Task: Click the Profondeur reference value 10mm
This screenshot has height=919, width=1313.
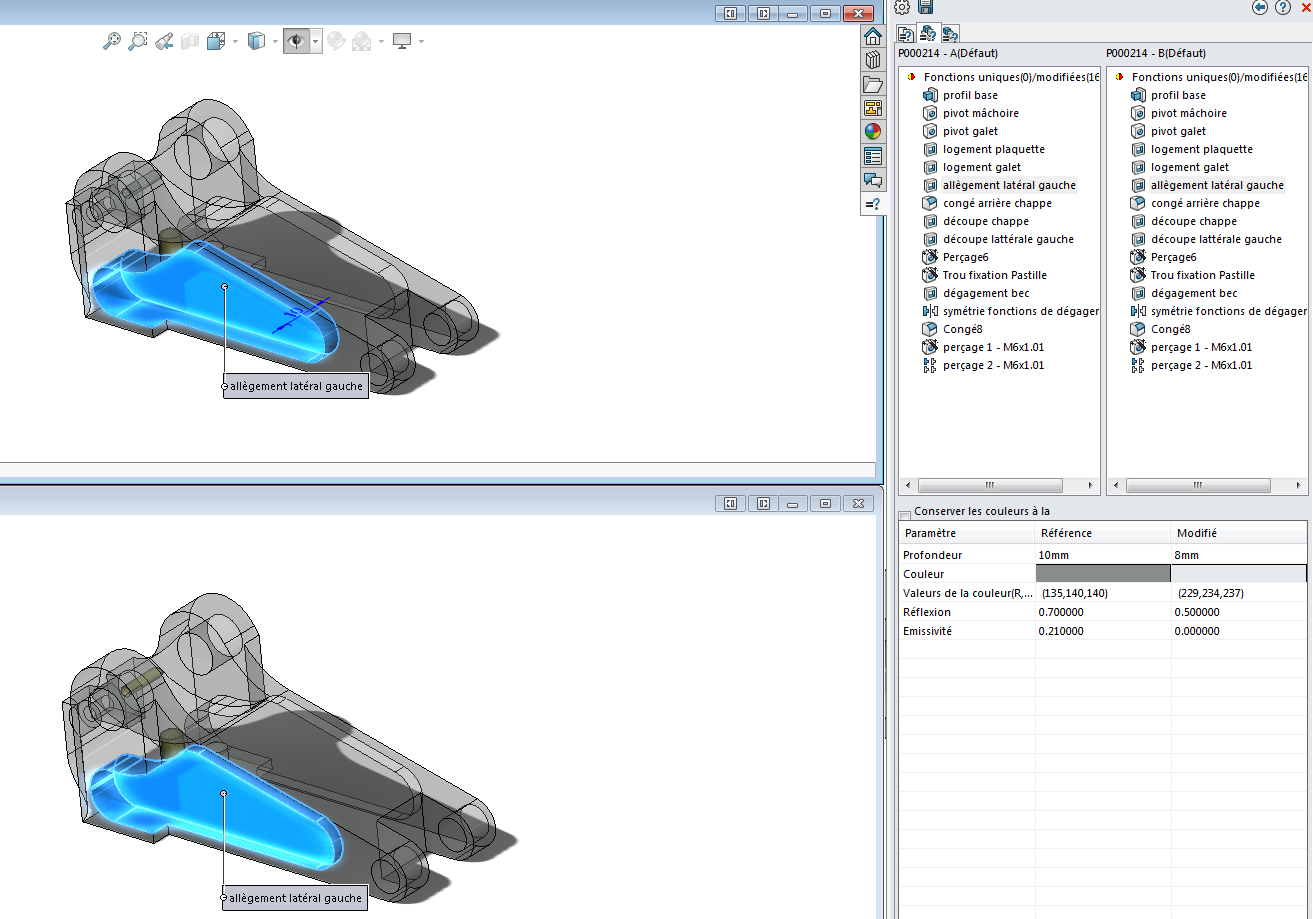Action: coord(1053,555)
